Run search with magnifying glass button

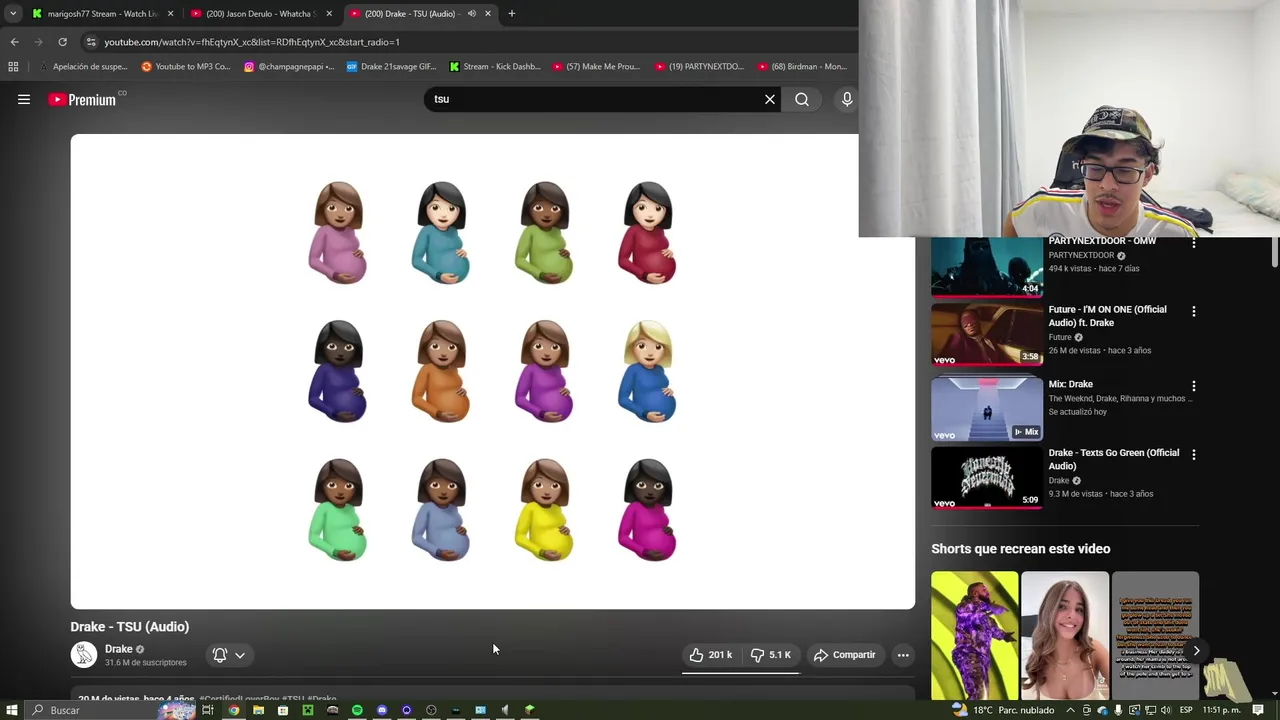point(802,99)
